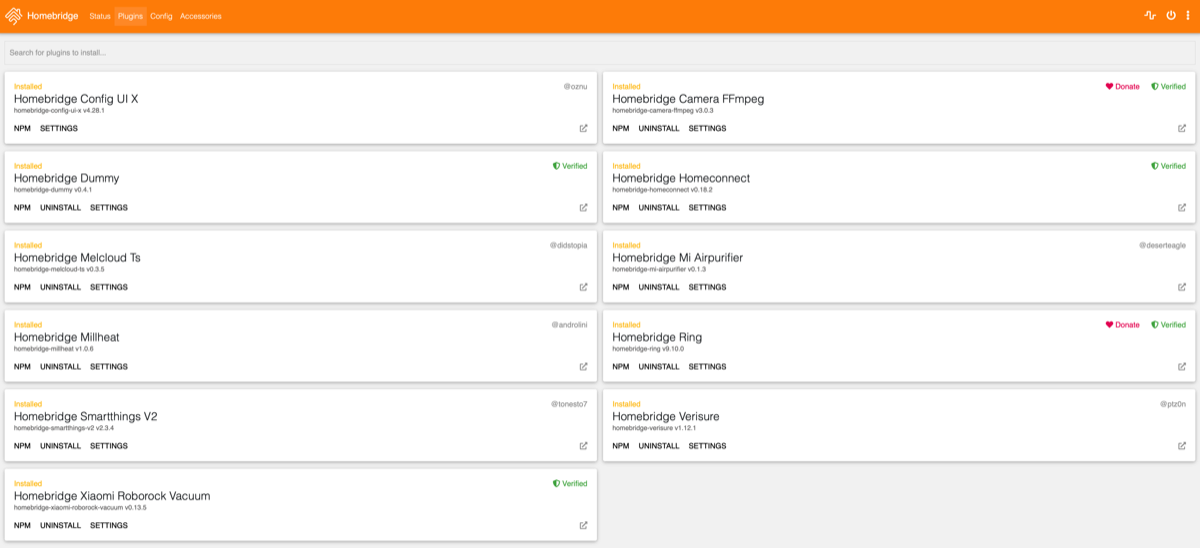Click NPM for Homebridge Smartthings V2
This screenshot has height=548, width=1200.
coord(22,446)
